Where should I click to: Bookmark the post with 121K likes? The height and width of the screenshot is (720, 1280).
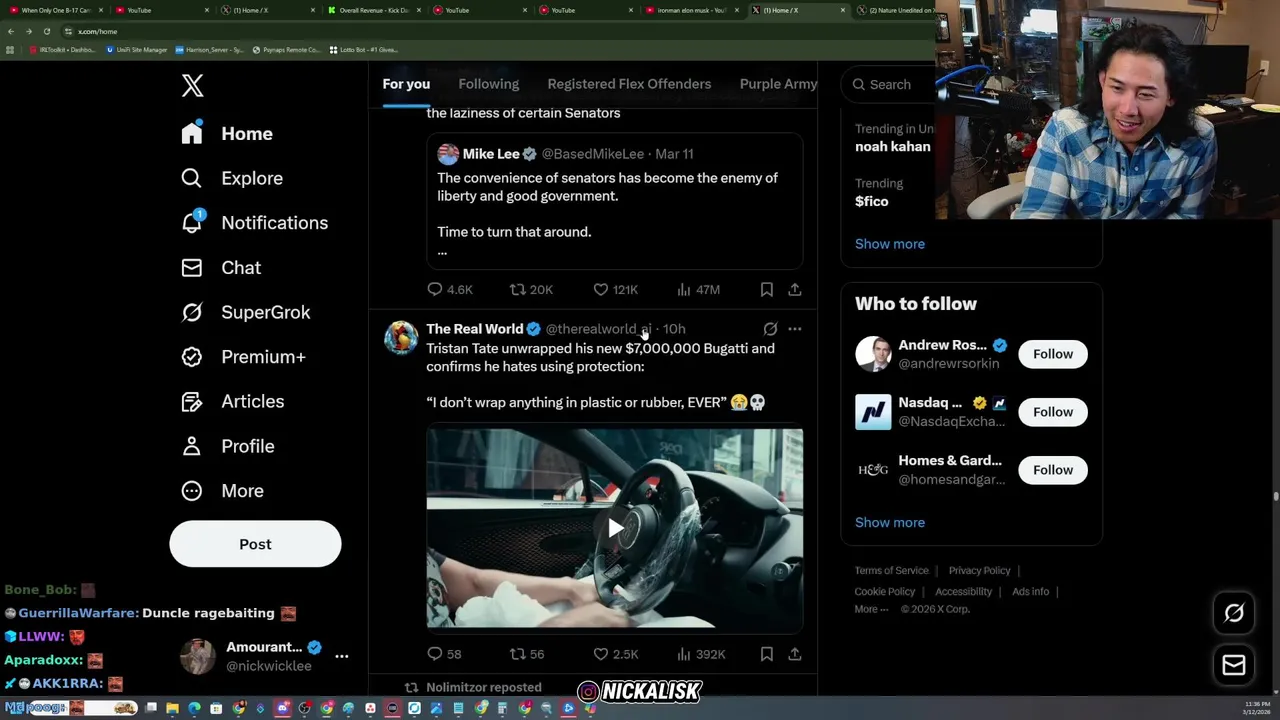pos(767,289)
